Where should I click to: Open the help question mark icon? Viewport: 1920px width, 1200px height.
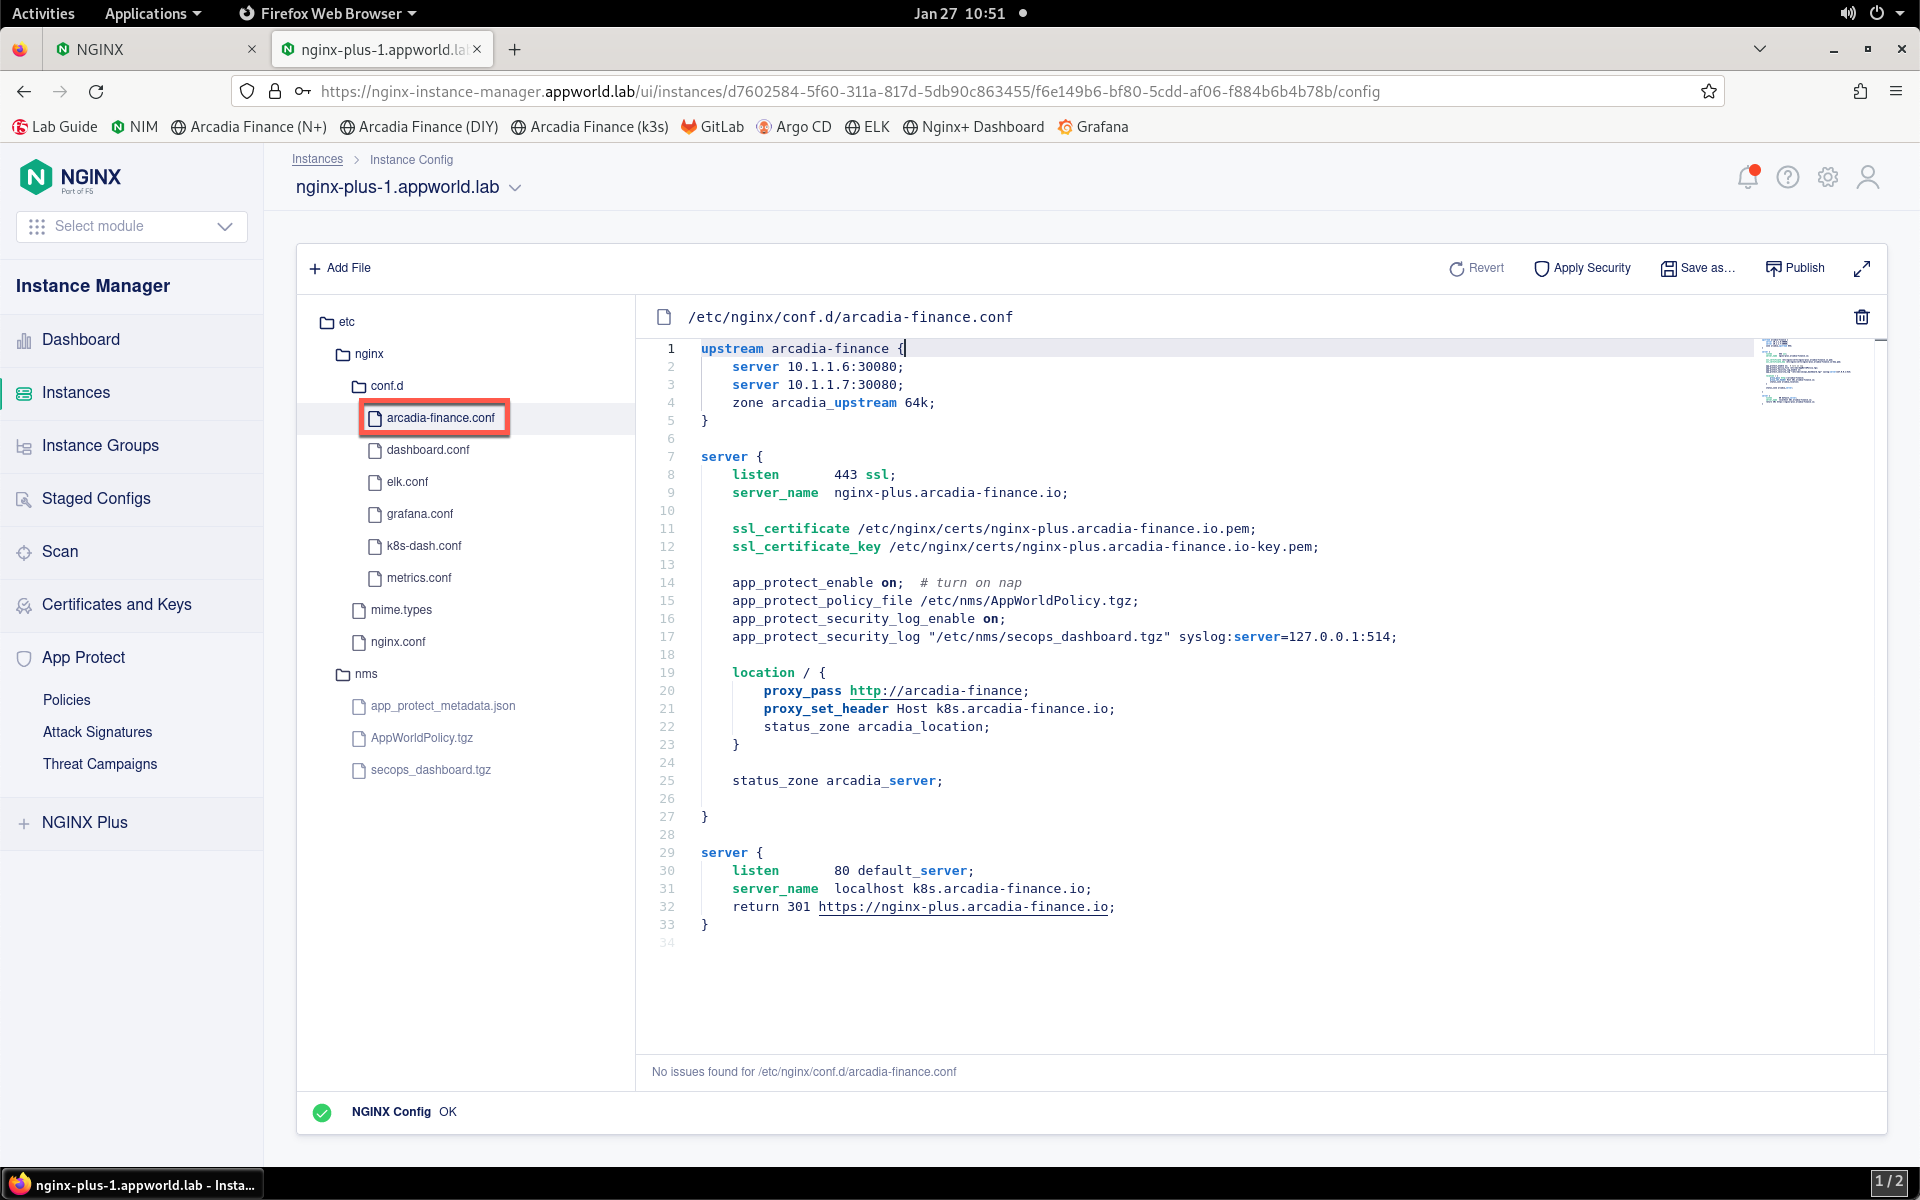[1788, 177]
